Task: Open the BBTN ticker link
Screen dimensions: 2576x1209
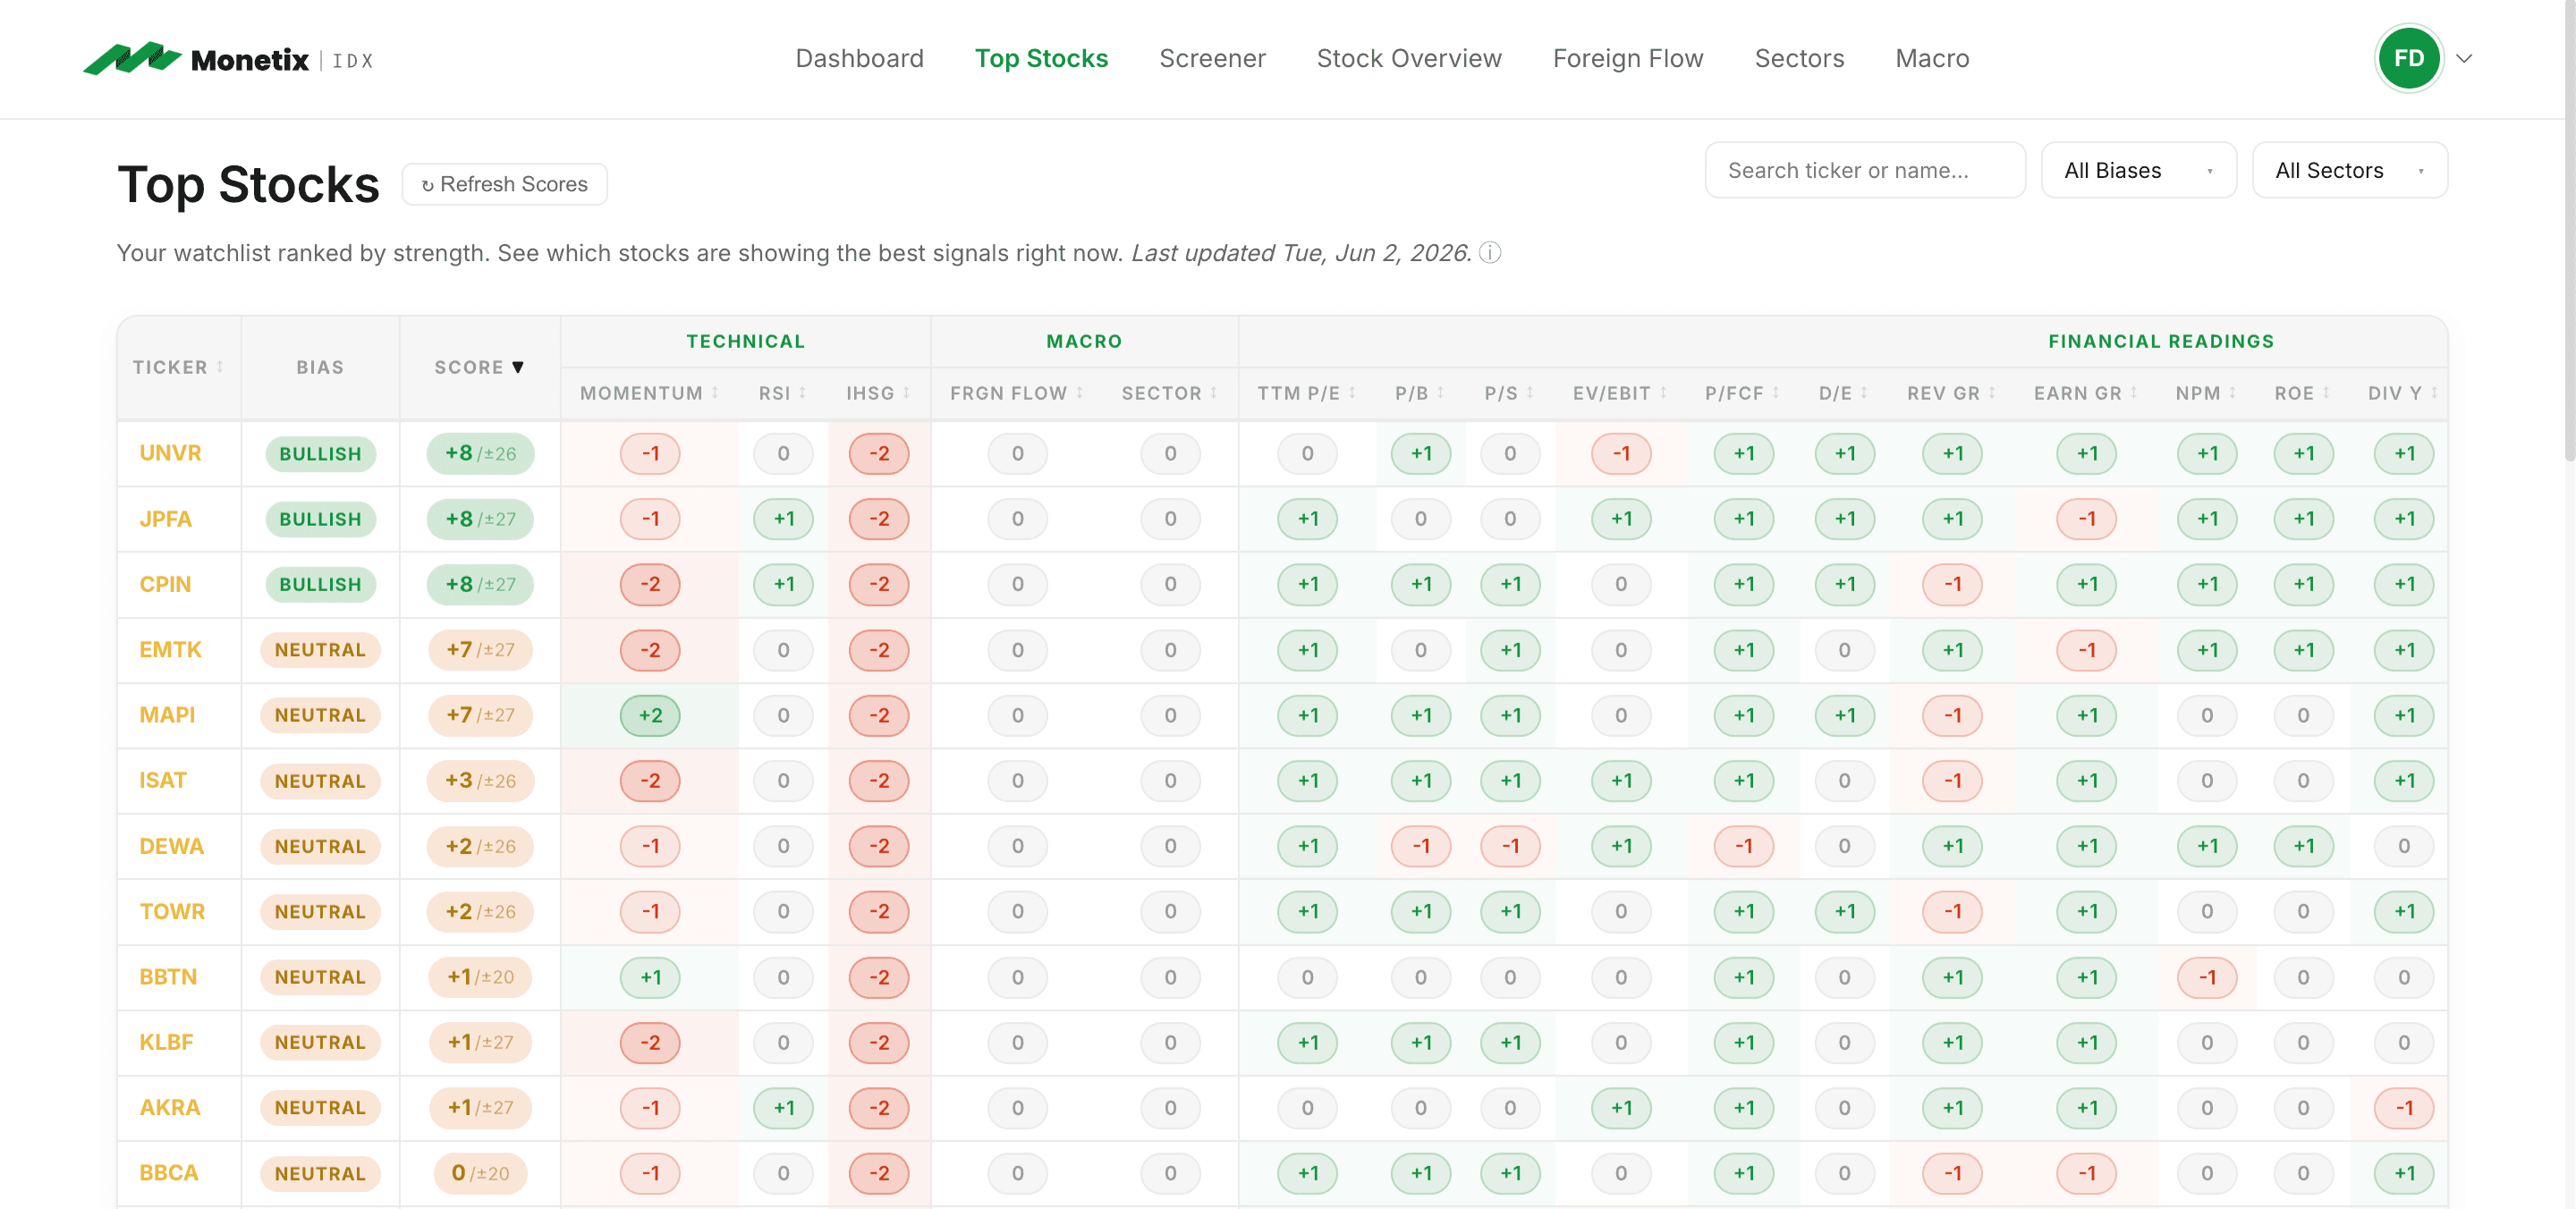Action: coord(168,977)
